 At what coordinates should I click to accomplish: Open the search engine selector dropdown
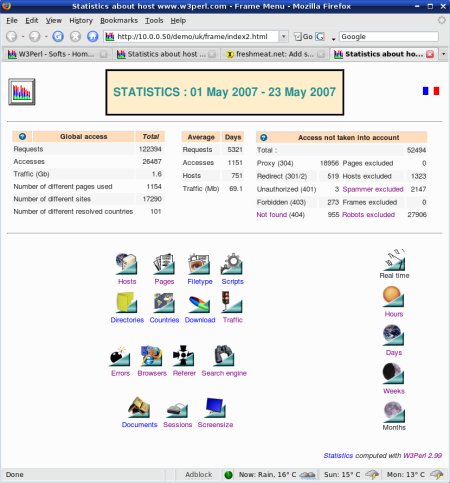click(x=333, y=39)
